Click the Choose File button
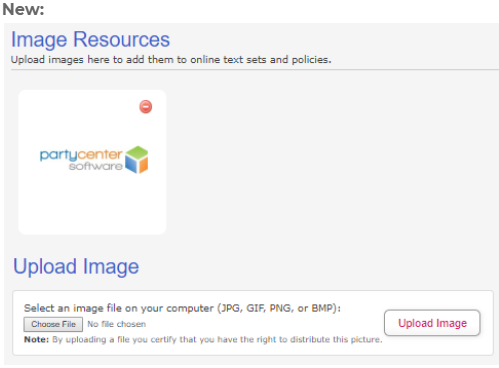499x368 pixels. click(53, 324)
